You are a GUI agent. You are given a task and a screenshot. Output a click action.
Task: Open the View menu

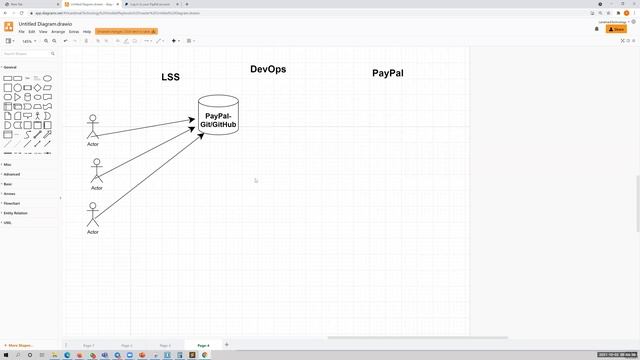tap(43, 31)
